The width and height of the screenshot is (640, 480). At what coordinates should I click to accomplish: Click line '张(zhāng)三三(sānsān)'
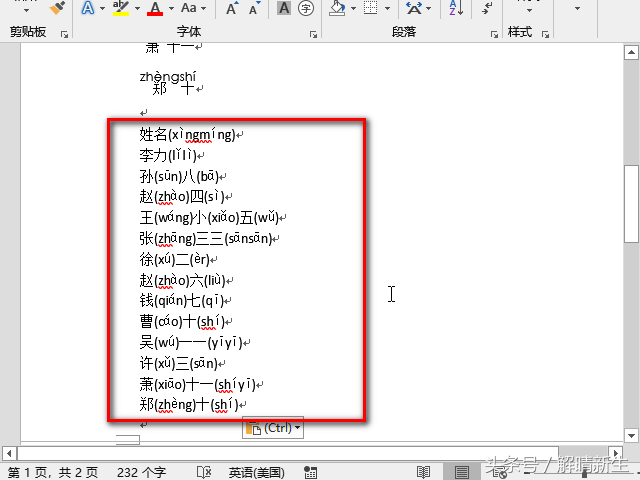click(206, 239)
